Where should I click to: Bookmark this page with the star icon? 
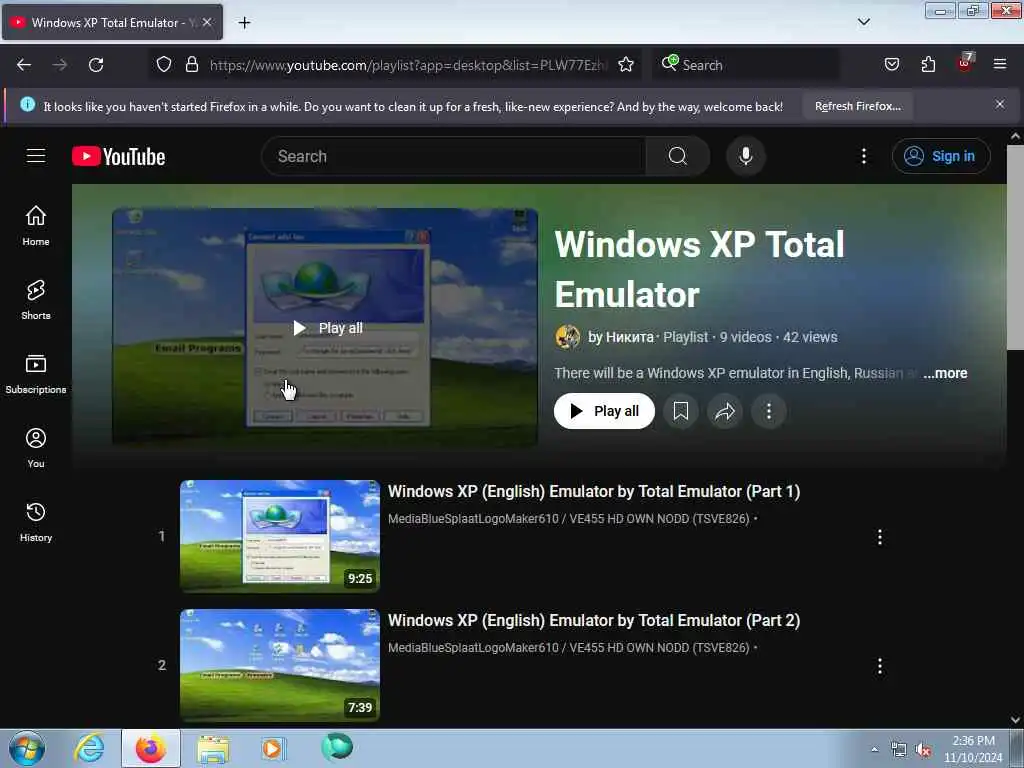(626, 64)
